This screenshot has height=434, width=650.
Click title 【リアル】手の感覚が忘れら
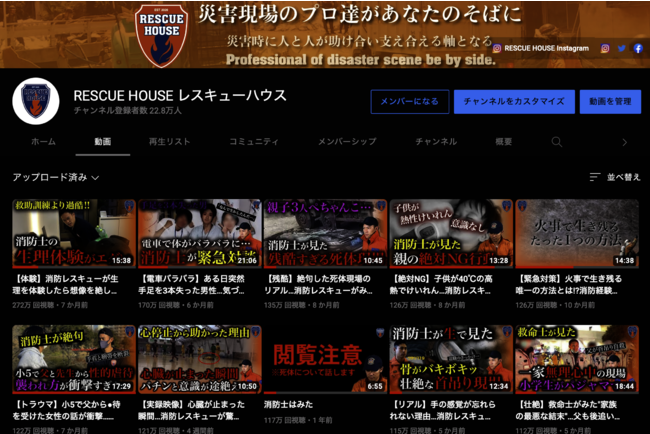tap(442, 410)
